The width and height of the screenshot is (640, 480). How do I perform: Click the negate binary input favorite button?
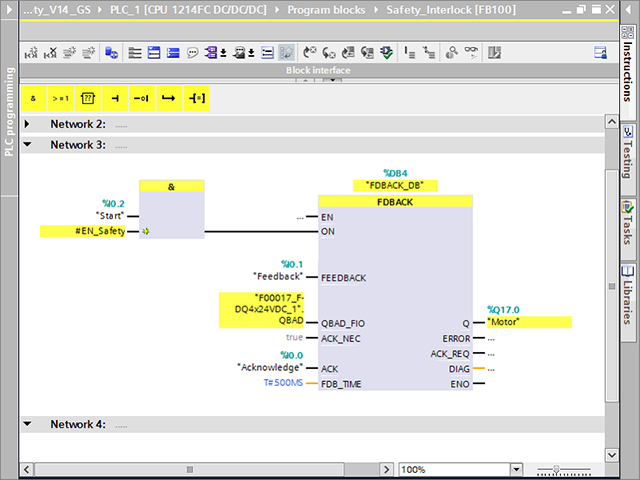pyautogui.click(x=142, y=98)
